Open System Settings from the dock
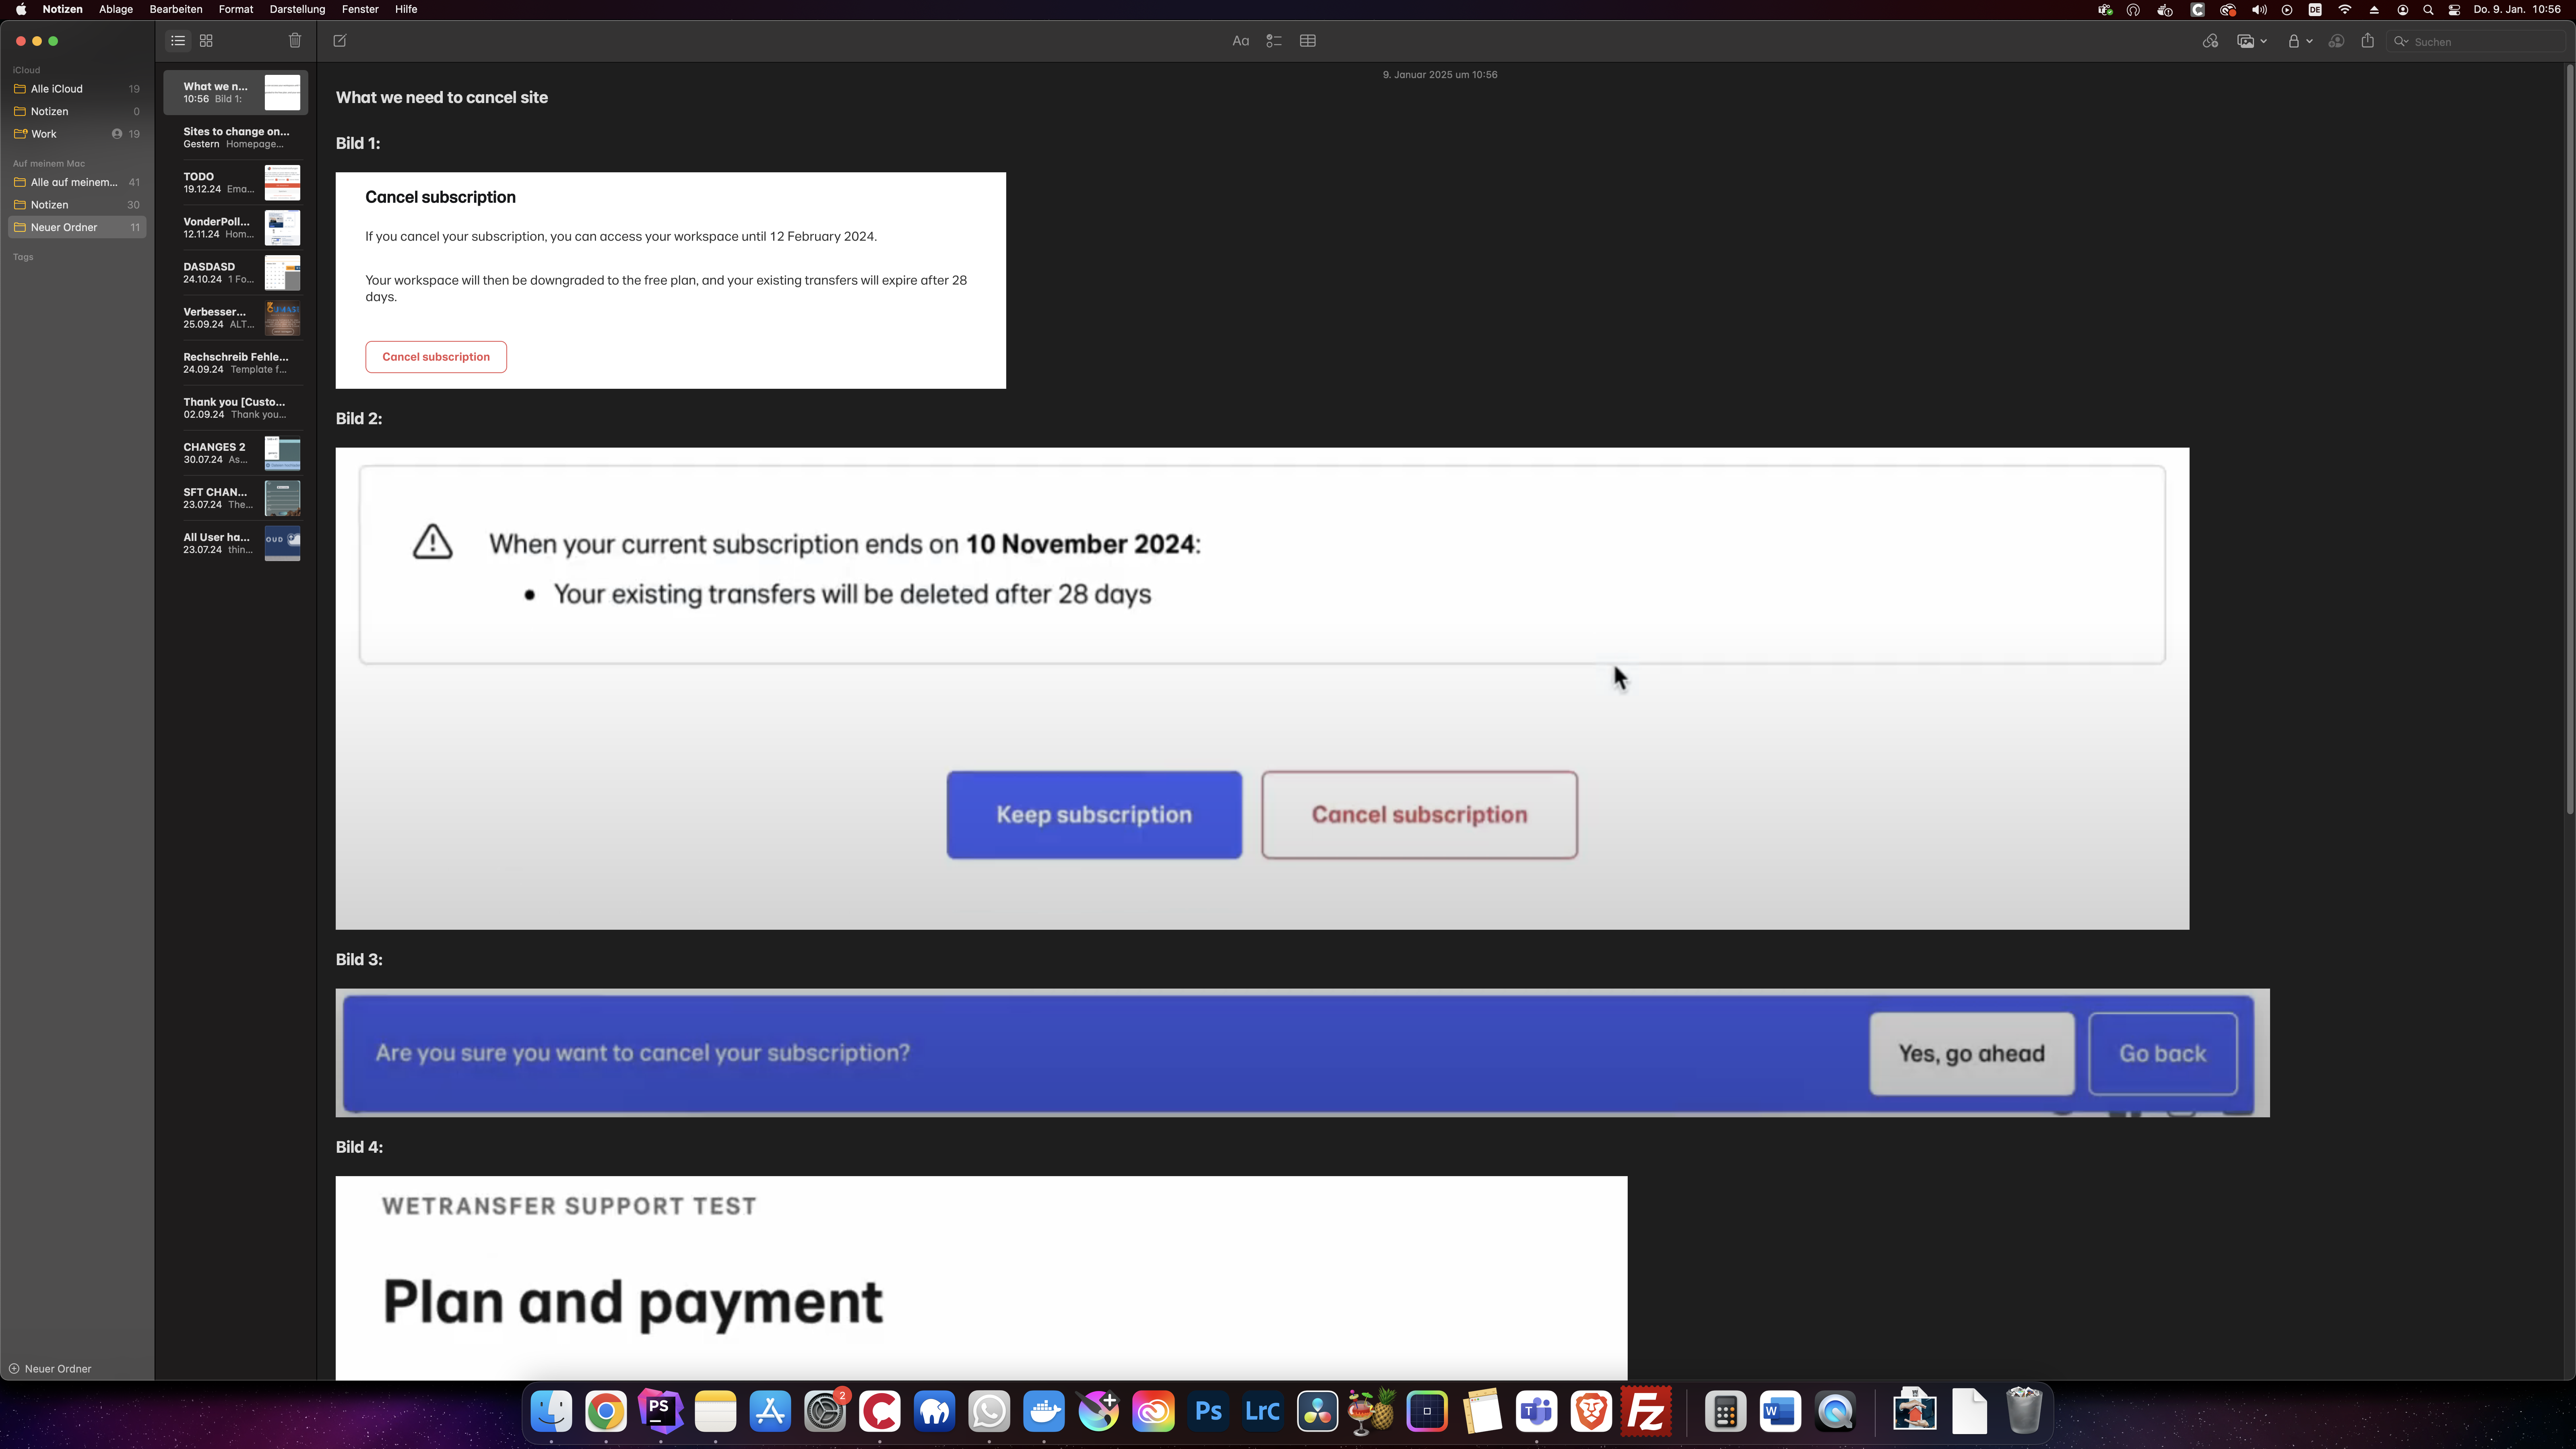This screenshot has width=2576, height=1449. [825, 1412]
